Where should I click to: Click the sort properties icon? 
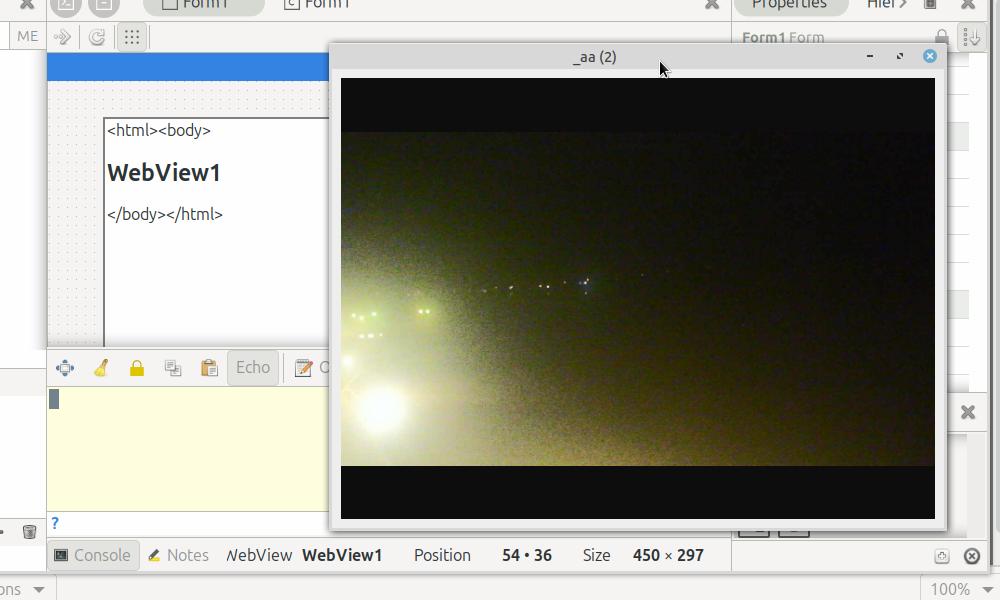(x=971, y=37)
